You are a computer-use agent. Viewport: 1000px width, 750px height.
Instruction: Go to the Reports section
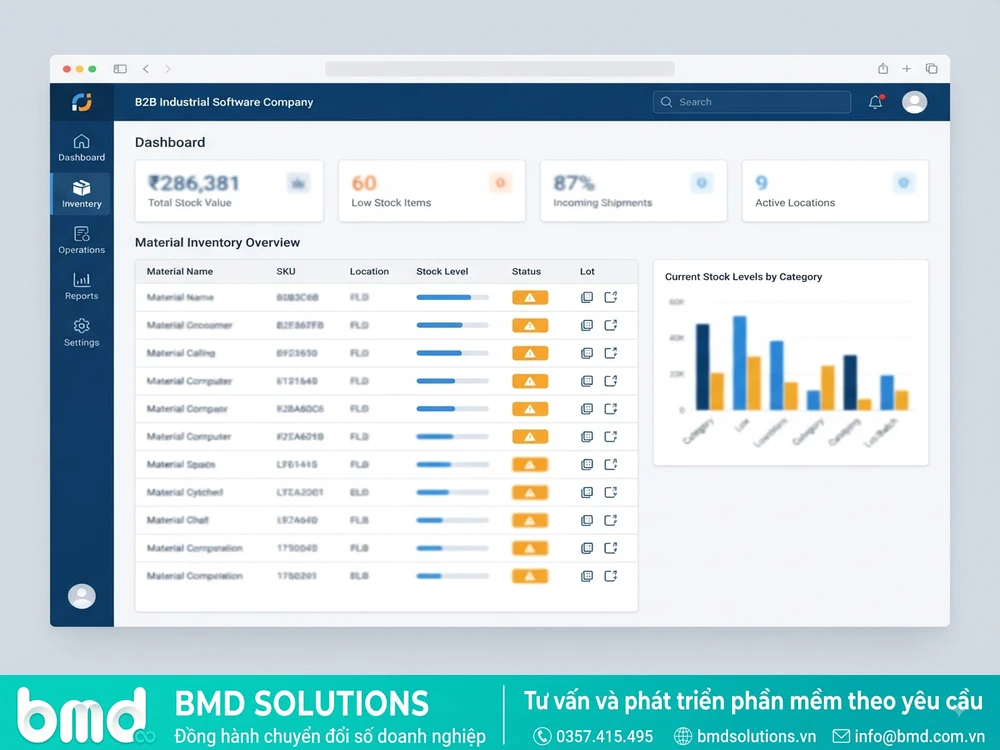click(82, 286)
